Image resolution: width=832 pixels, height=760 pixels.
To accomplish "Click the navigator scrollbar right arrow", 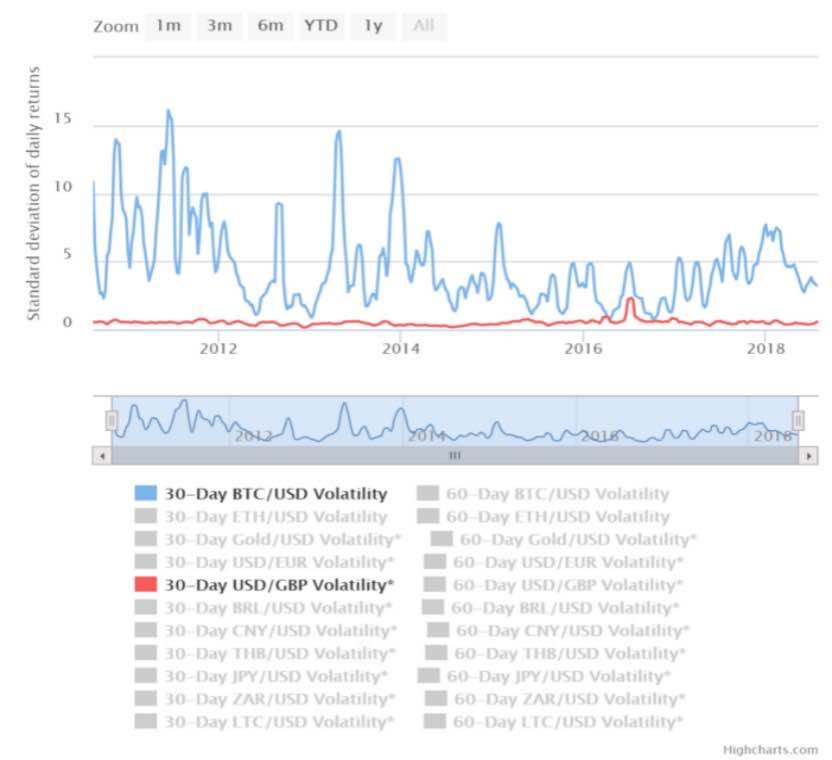I will pyautogui.click(x=808, y=455).
